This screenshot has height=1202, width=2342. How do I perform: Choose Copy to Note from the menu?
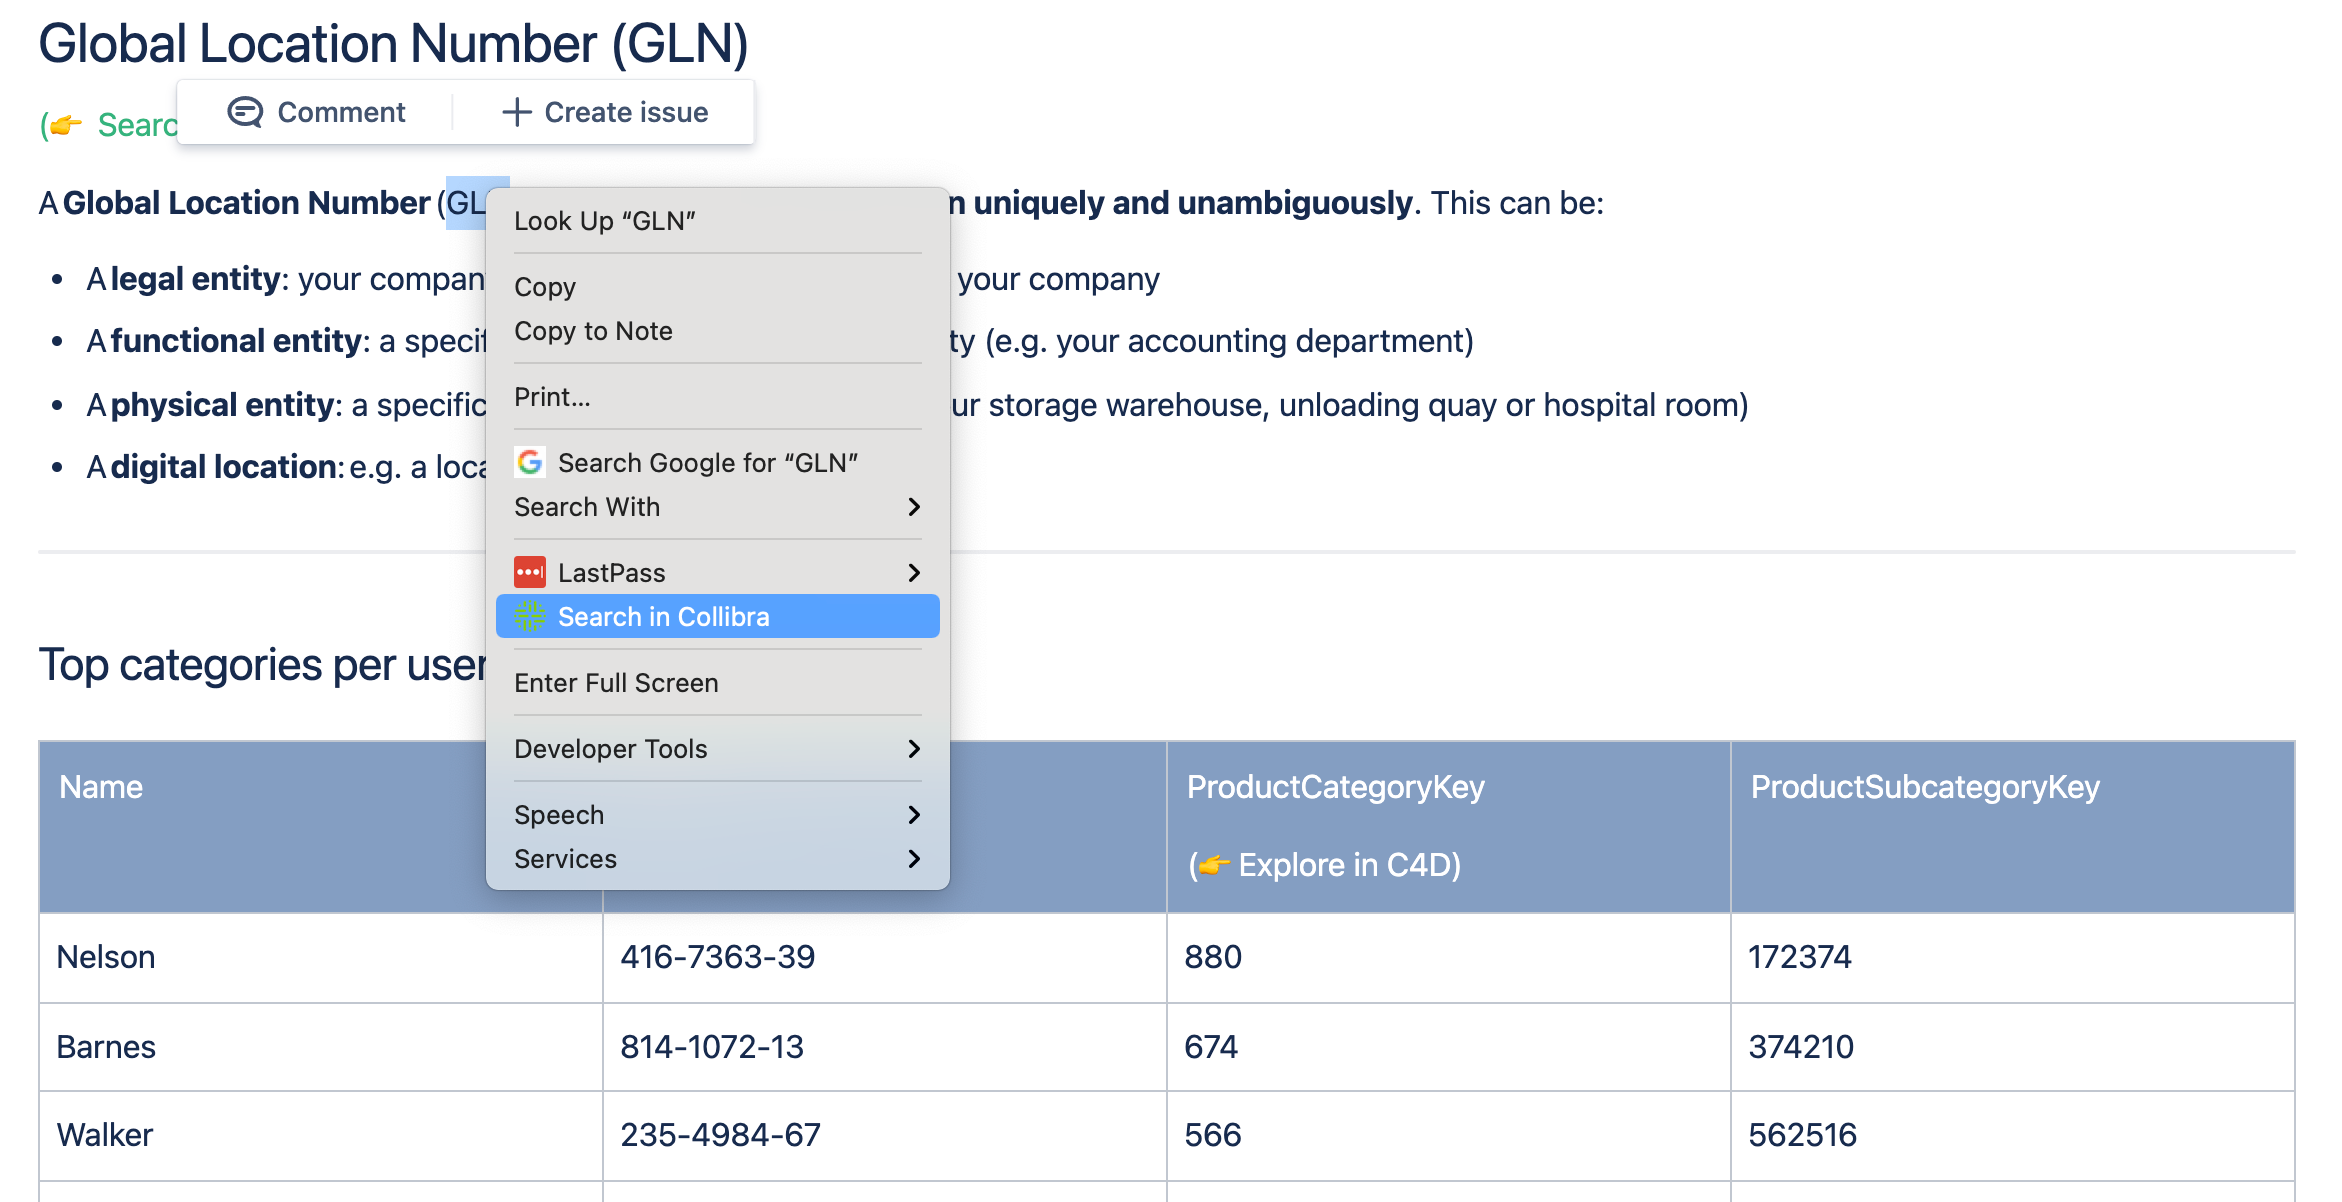[x=594, y=331]
